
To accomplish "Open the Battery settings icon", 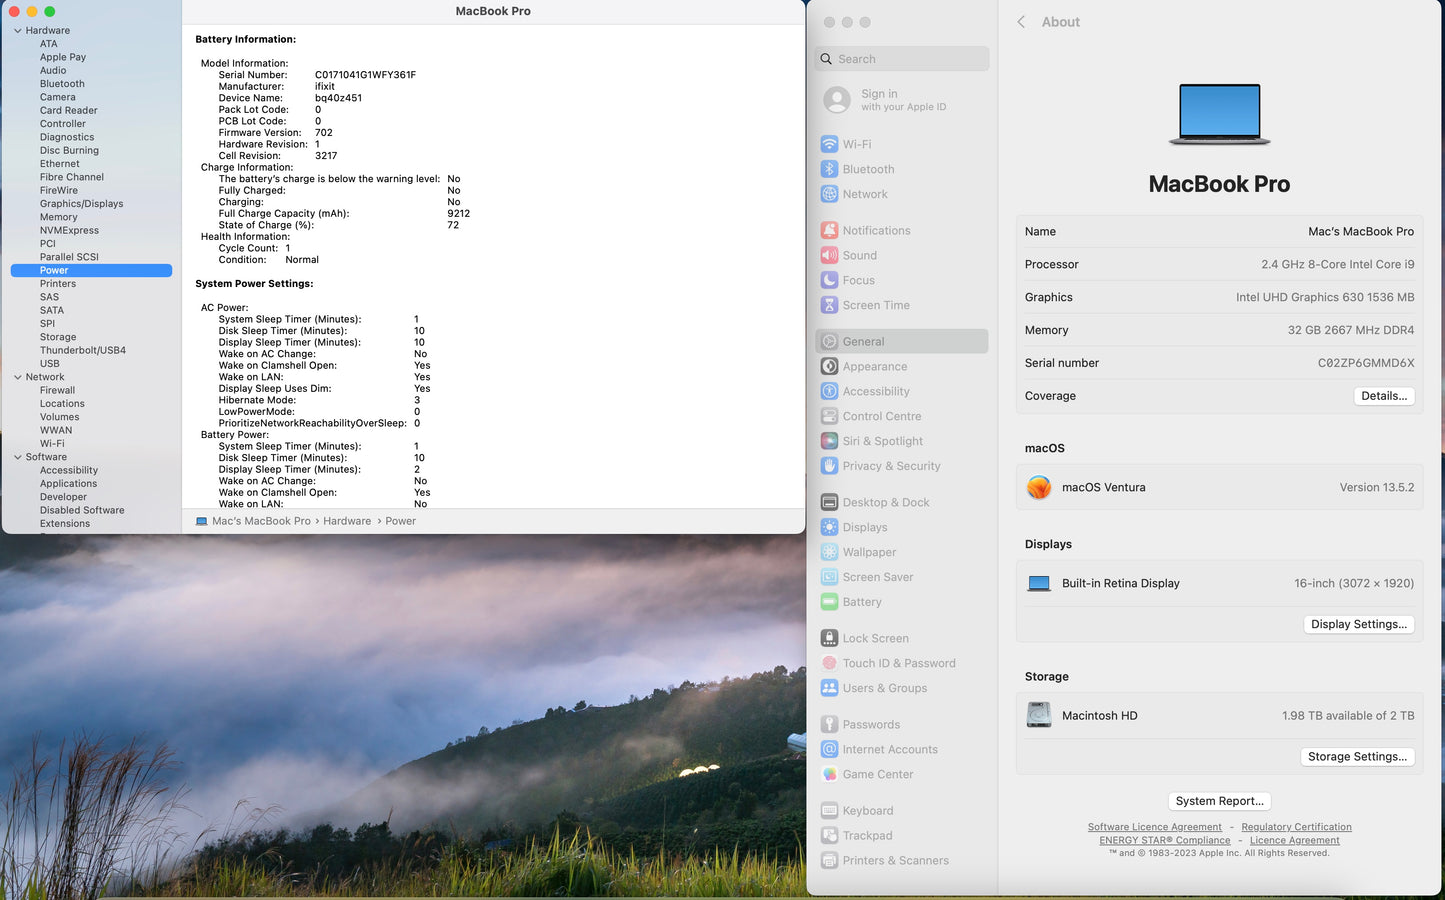I will click(829, 602).
